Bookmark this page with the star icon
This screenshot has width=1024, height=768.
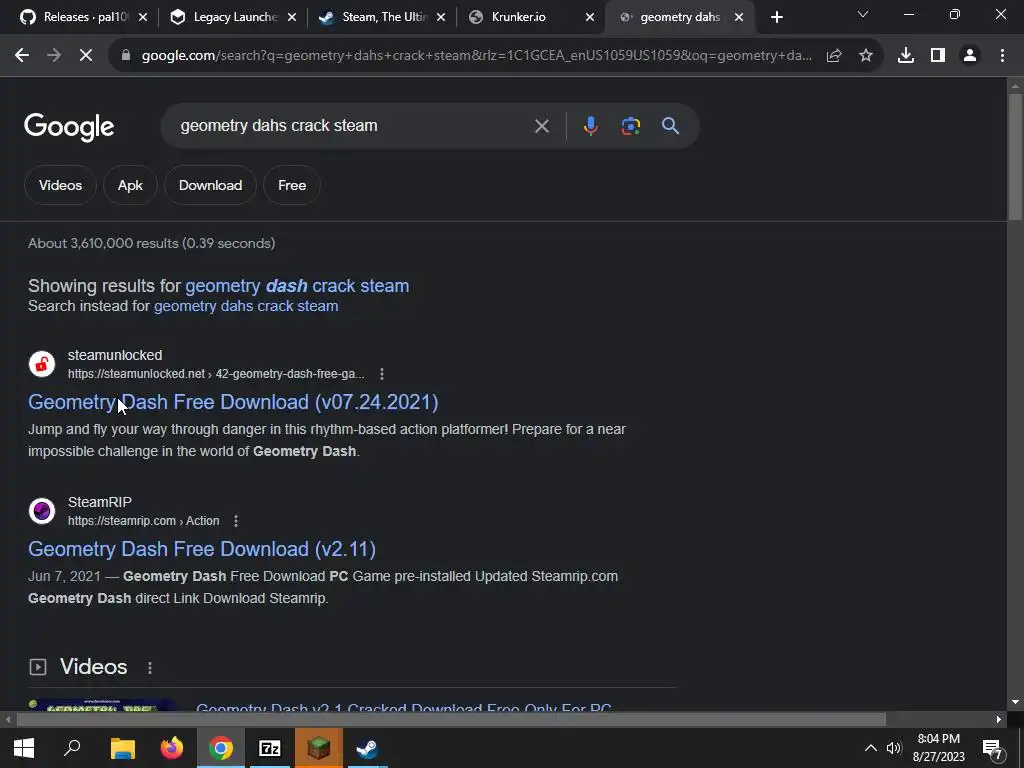(x=866, y=56)
